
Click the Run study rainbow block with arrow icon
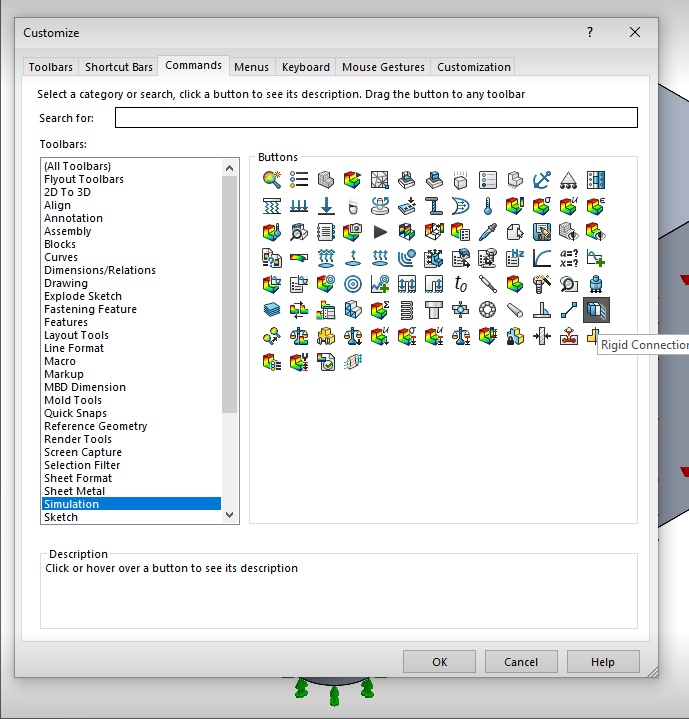click(353, 180)
